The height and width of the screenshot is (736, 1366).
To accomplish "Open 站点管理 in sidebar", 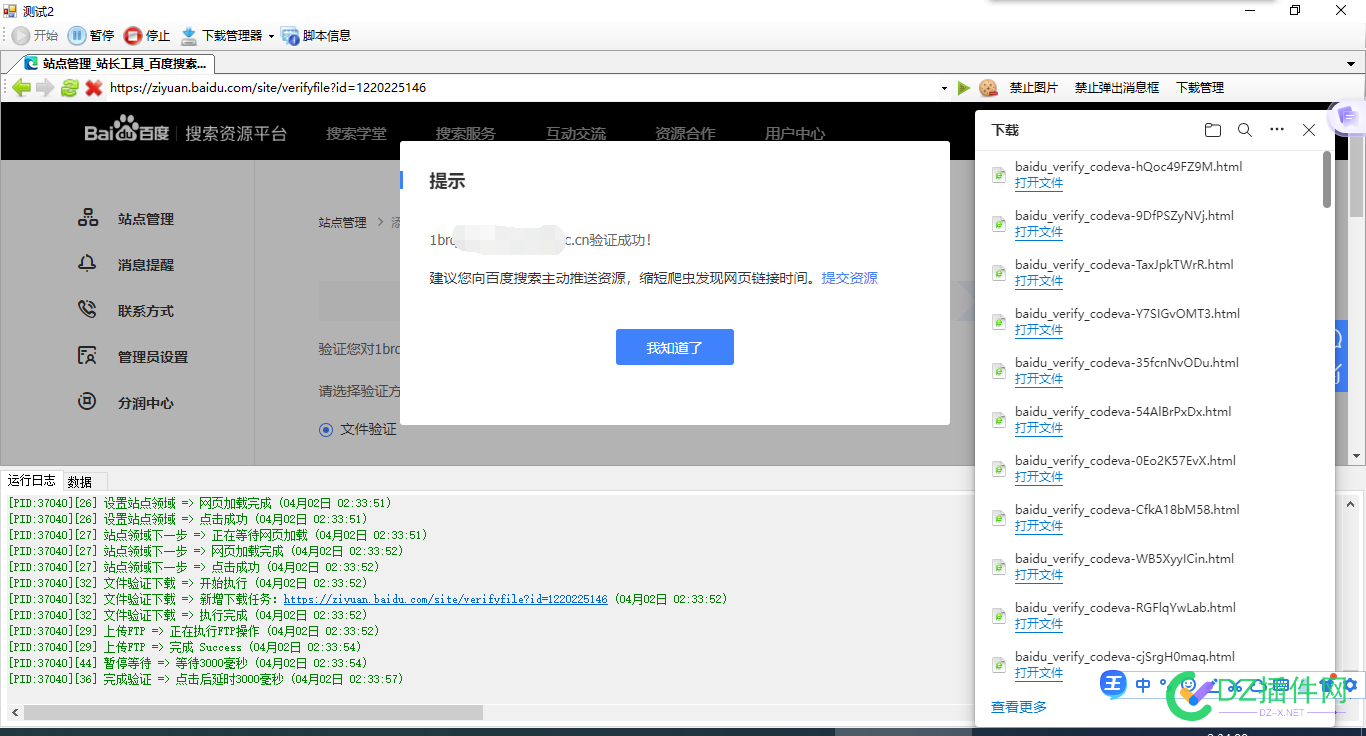I will point(146,219).
